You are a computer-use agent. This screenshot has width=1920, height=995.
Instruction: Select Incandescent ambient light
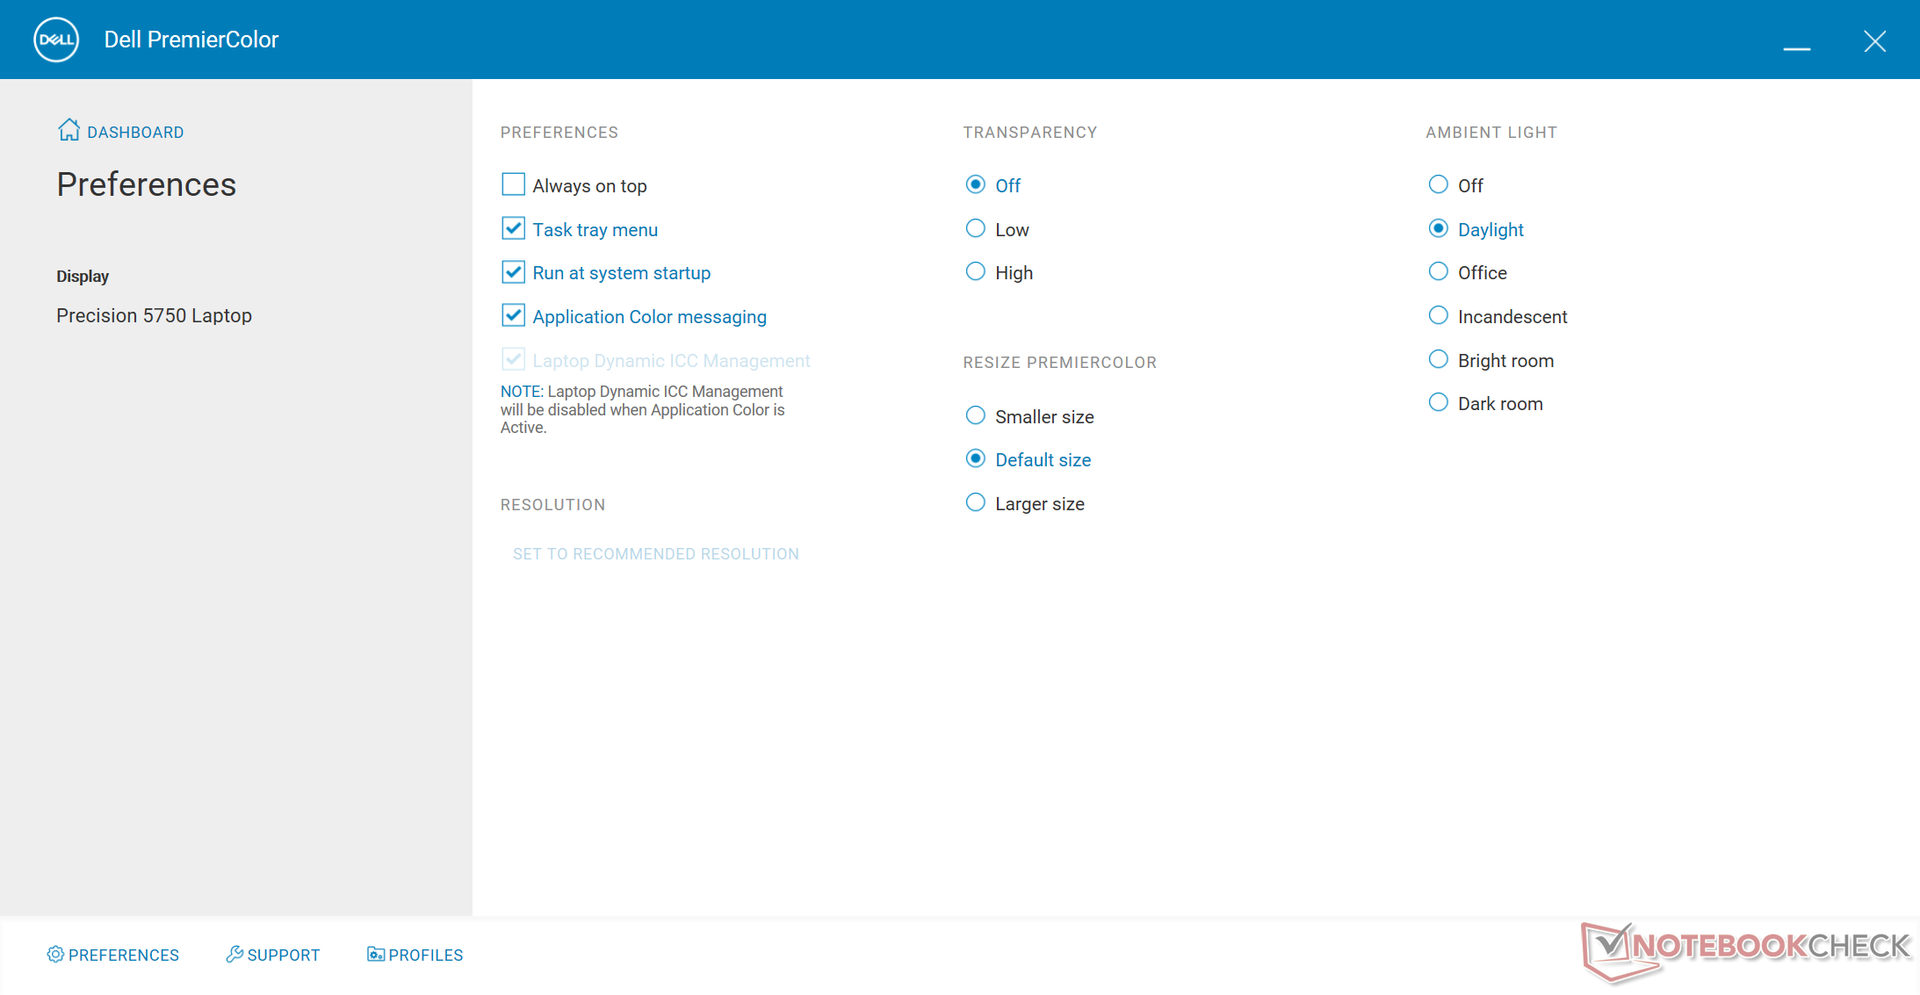[1438, 316]
